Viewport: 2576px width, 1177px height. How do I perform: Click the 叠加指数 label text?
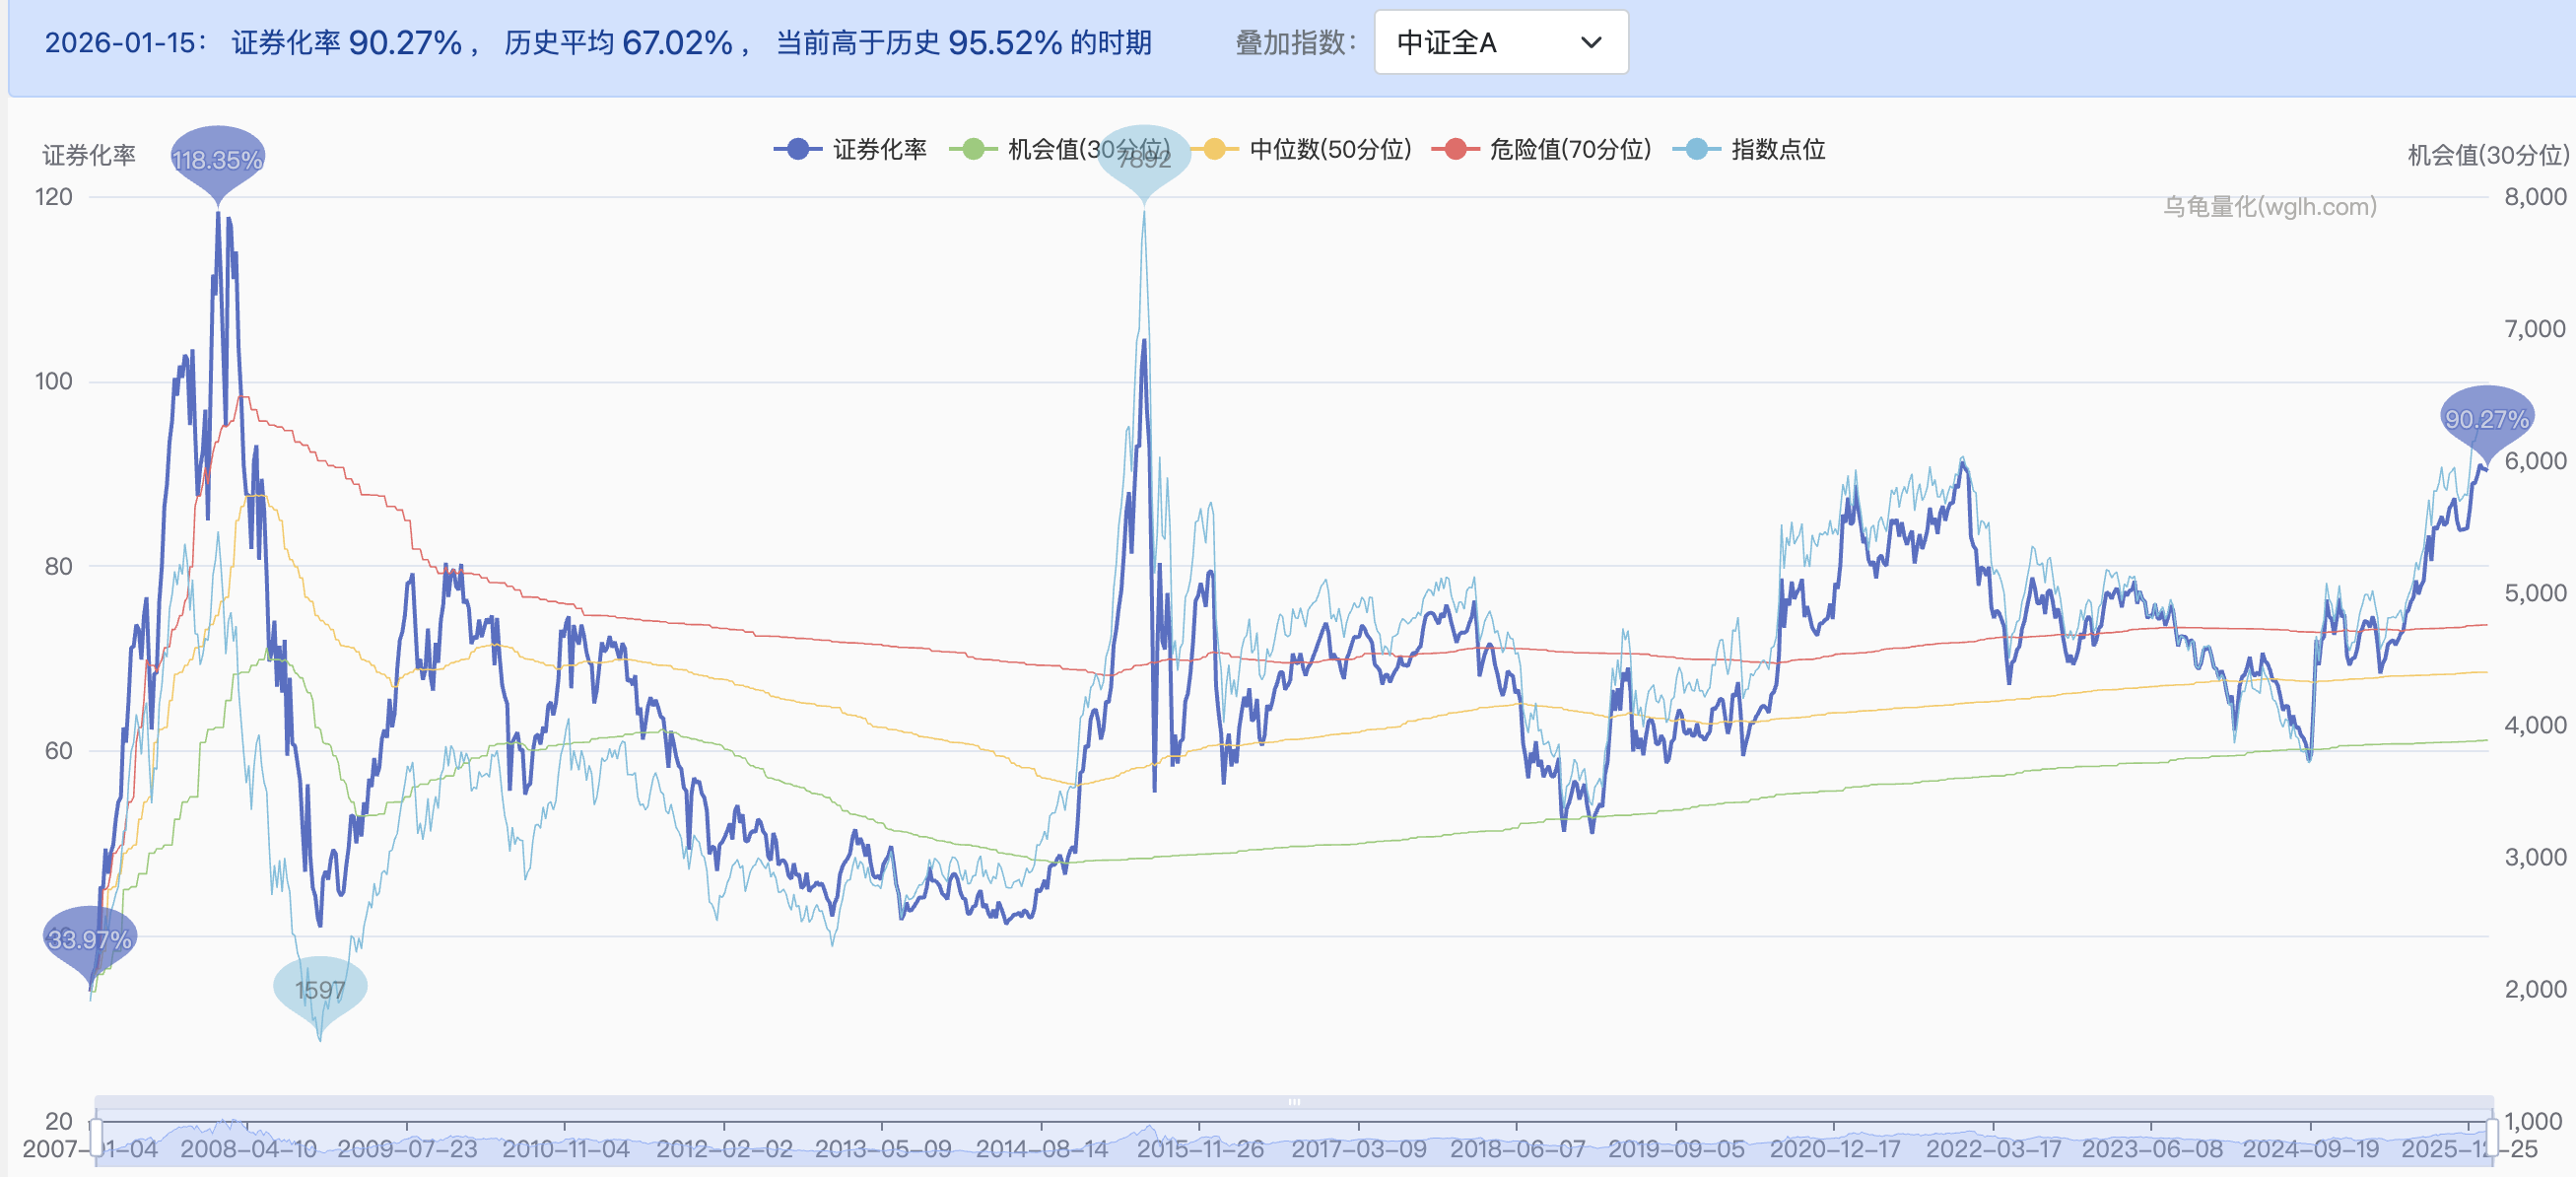1295,42
